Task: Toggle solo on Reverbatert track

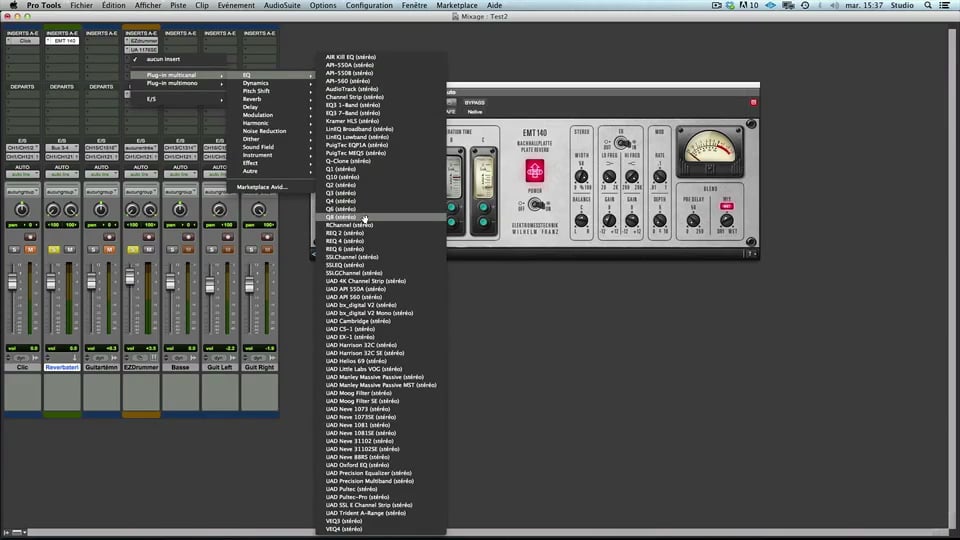Action: click(54, 249)
